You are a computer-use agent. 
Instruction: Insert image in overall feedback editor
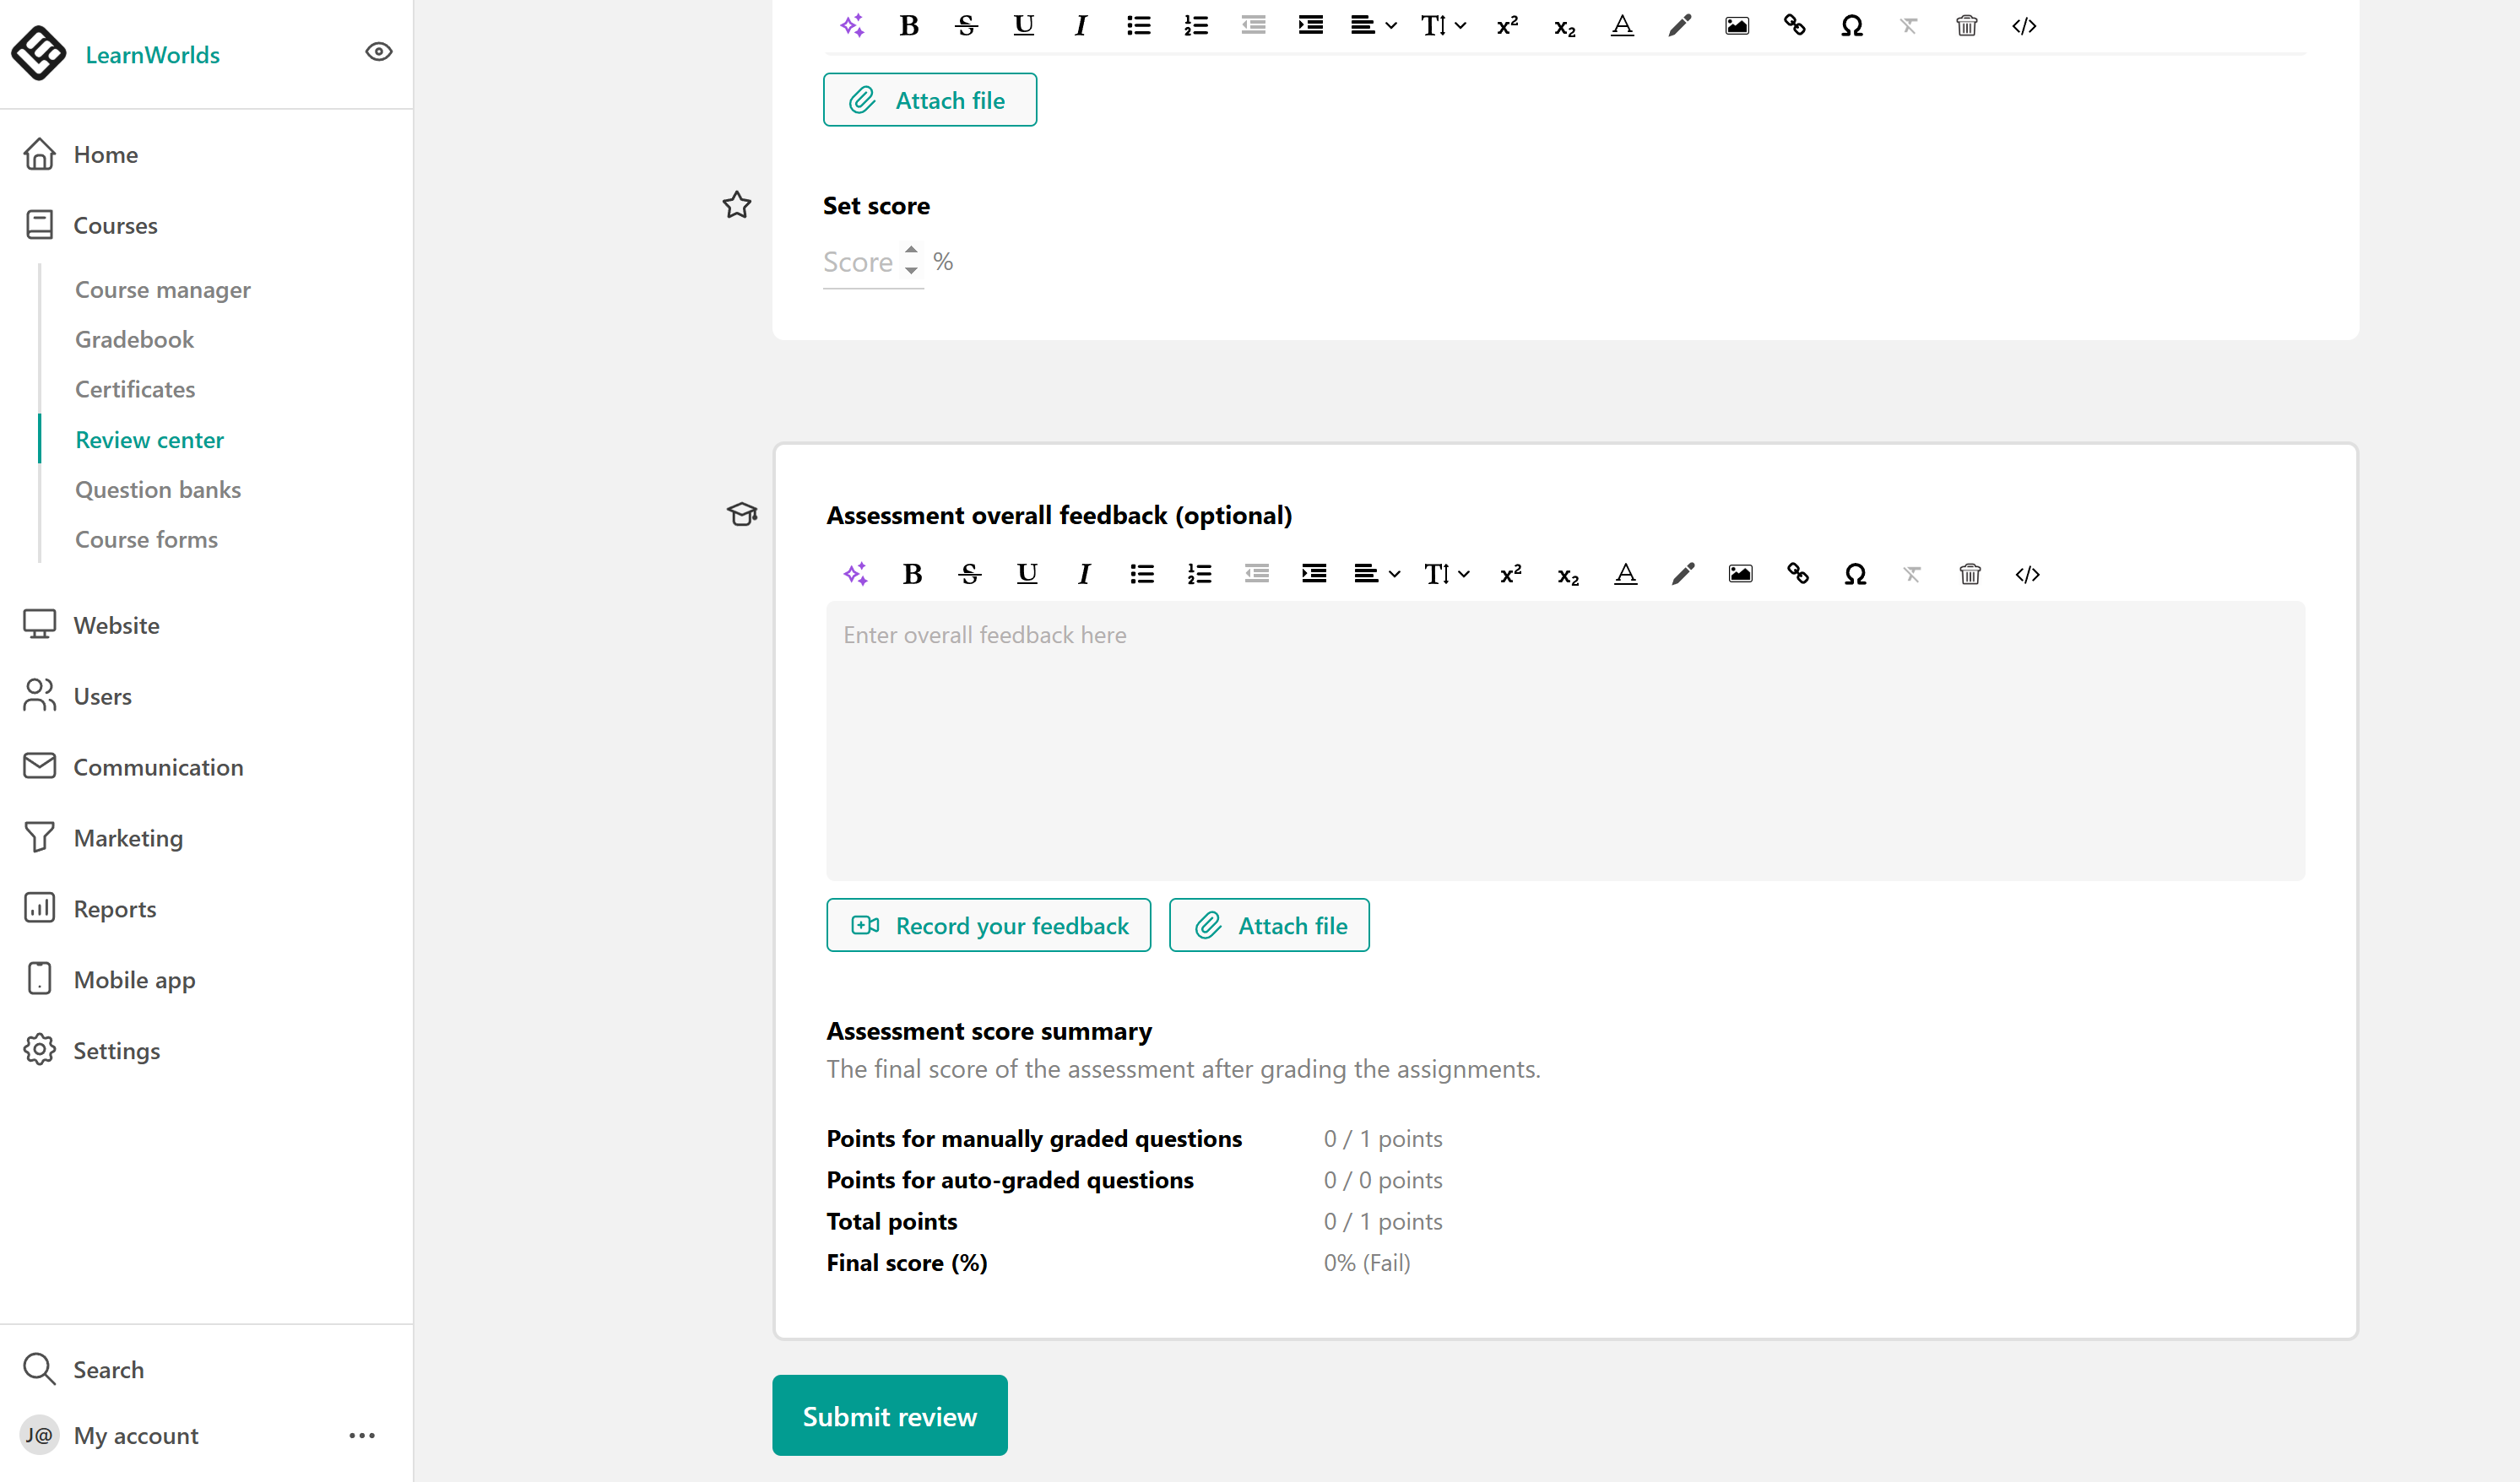pyautogui.click(x=1740, y=574)
